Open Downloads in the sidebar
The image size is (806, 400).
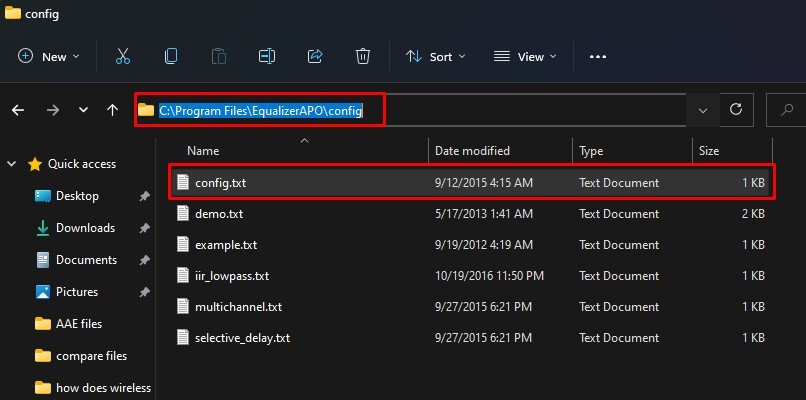pos(75,228)
